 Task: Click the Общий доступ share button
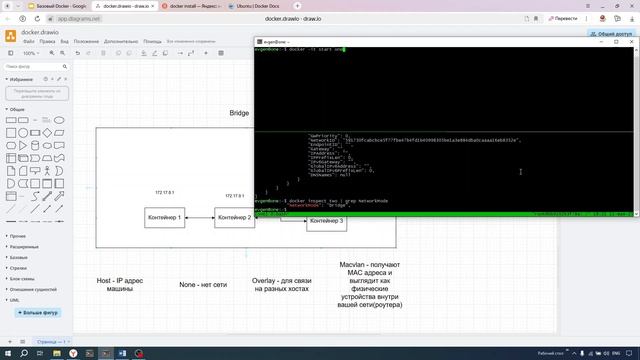click(611, 34)
